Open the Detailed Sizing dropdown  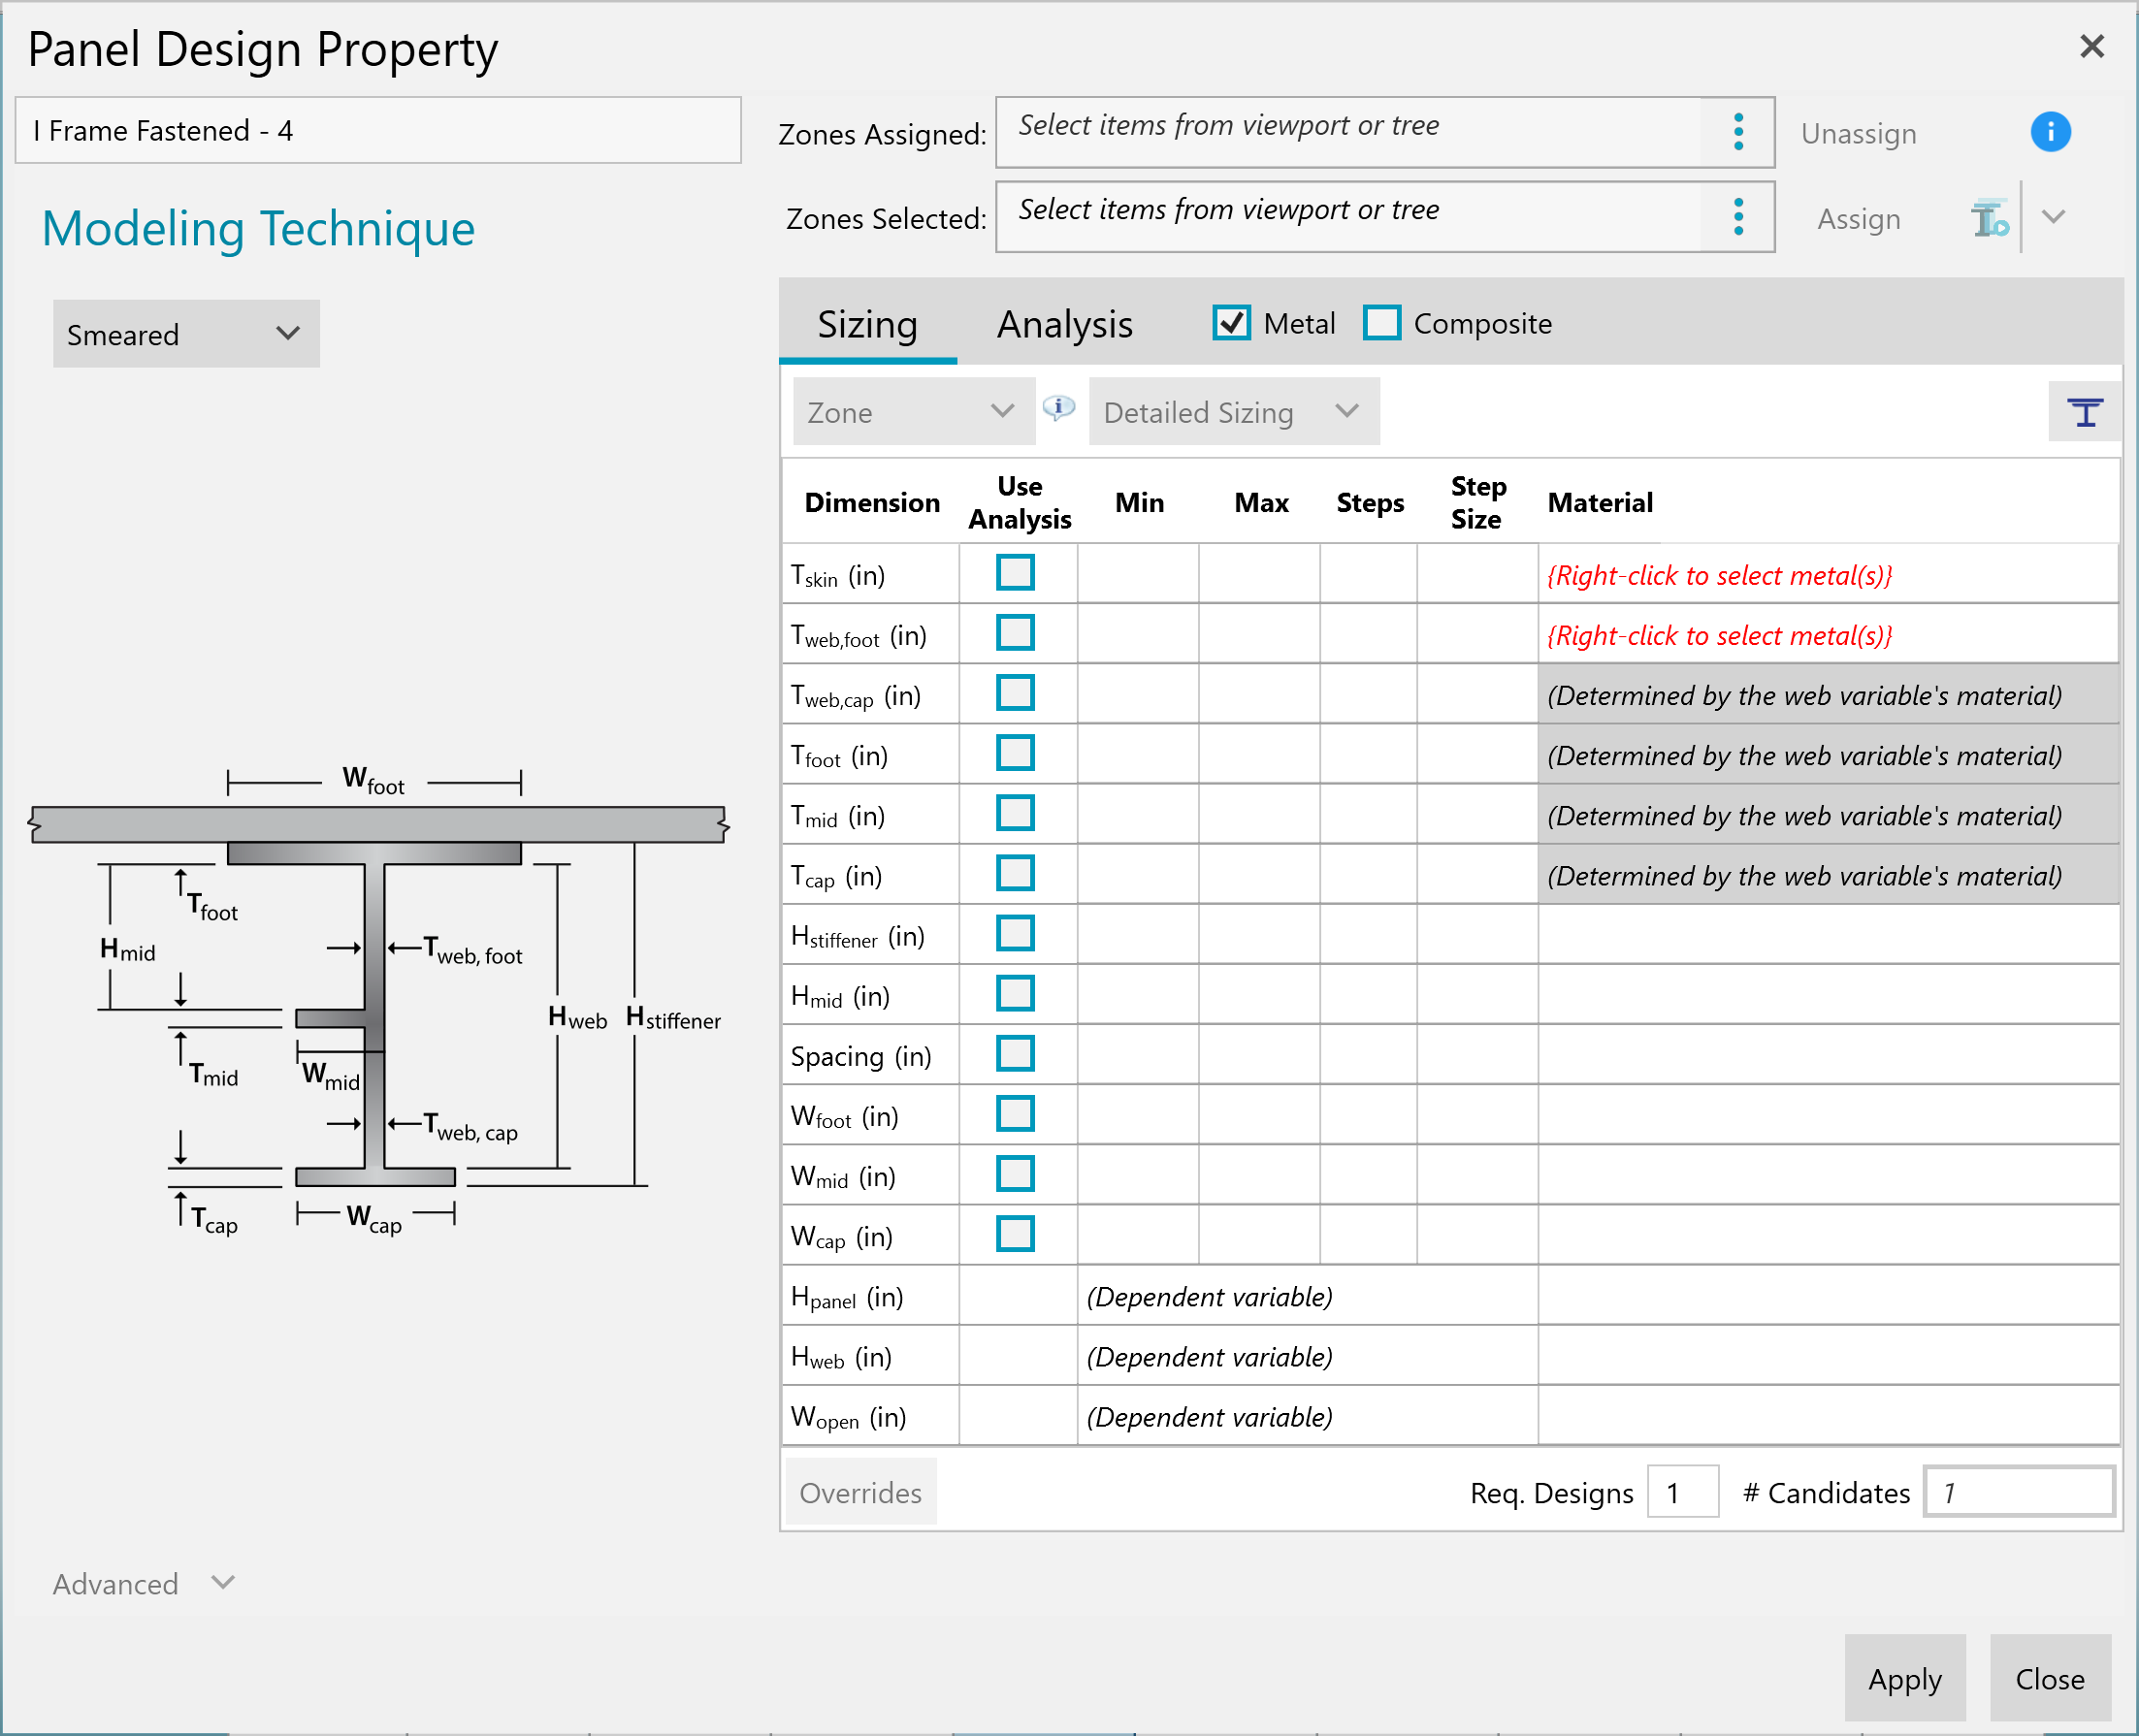tap(1233, 412)
